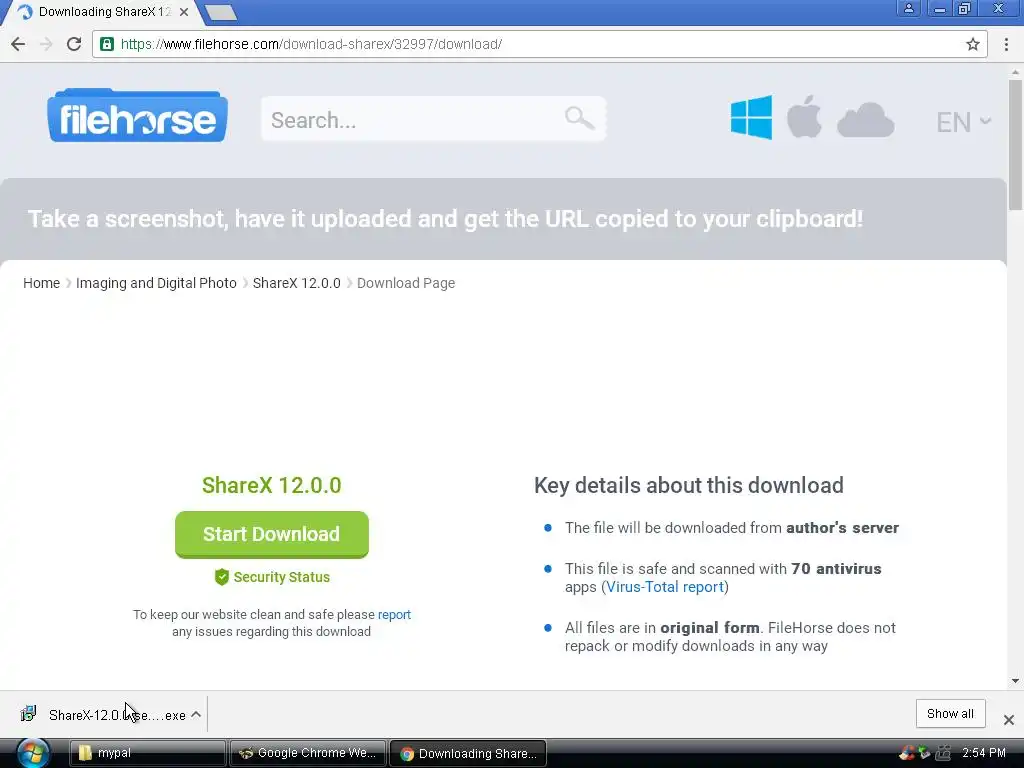Click the Start Download button
1024x768 pixels.
coord(272,534)
